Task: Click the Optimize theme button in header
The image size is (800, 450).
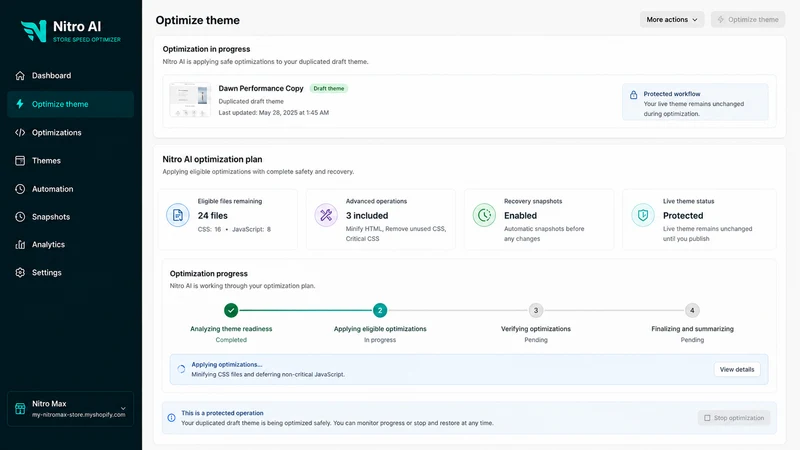Action: pyautogui.click(x=748, y=19)
